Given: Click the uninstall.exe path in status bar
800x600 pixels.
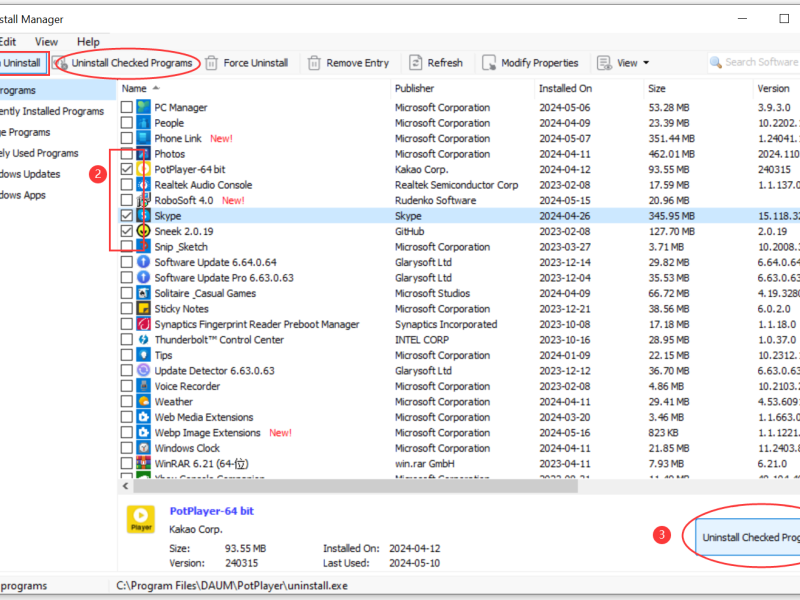Looking at the screenshot, I should 232,586.
